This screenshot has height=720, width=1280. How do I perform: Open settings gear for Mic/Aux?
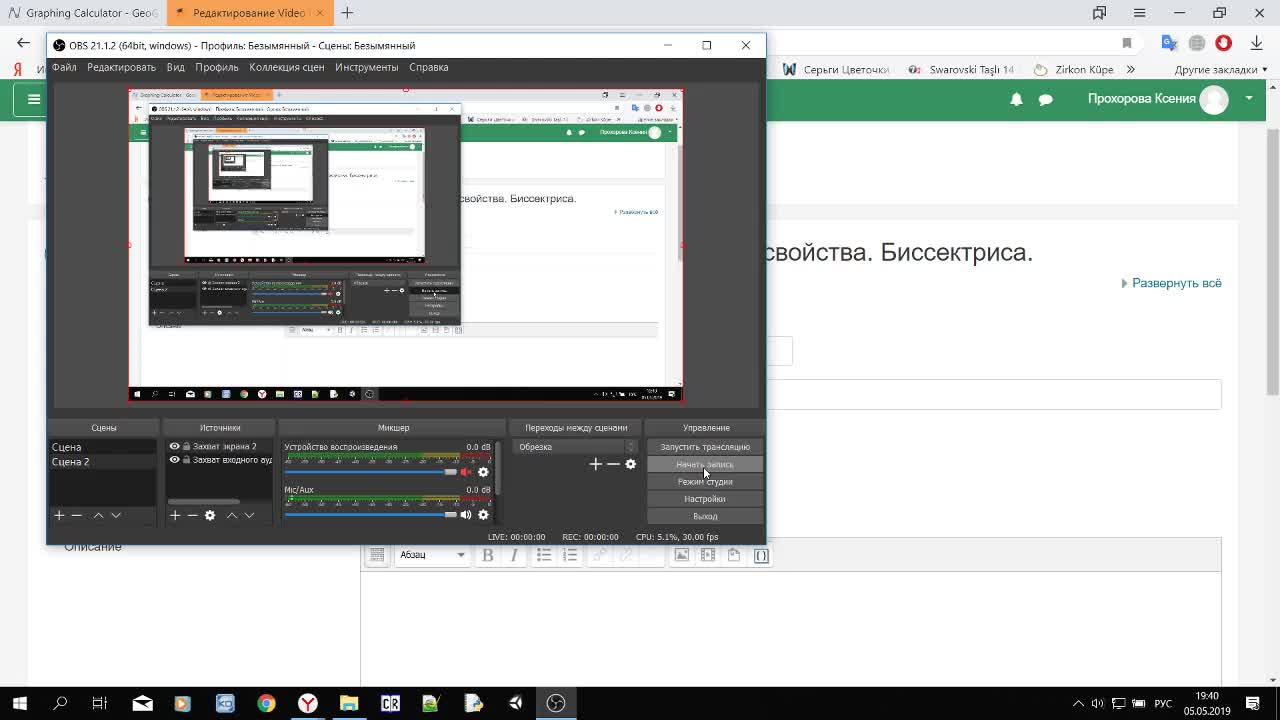[x=483, y=515]
